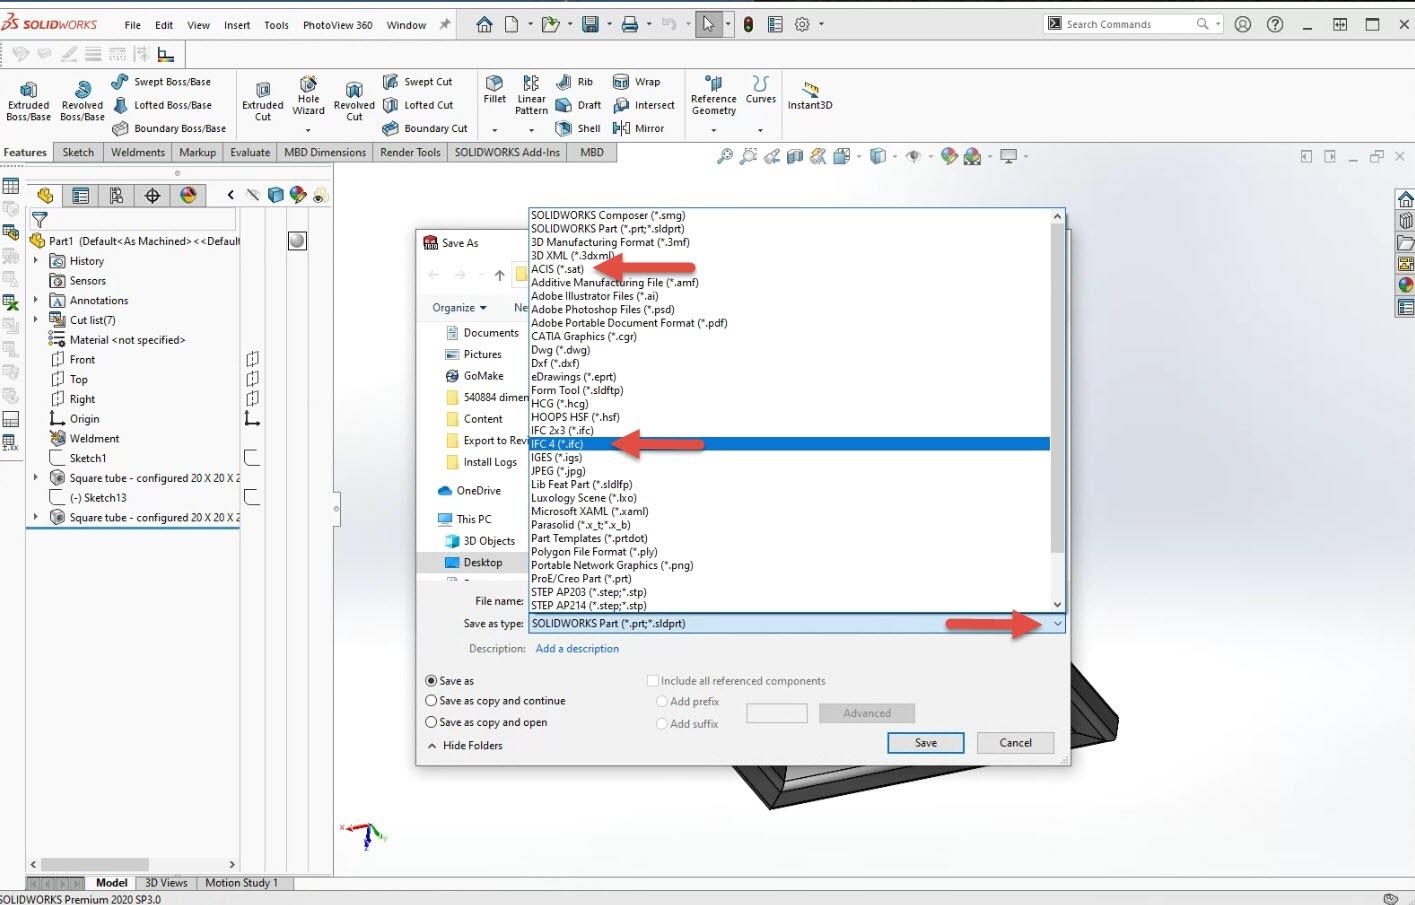Click the Save button in dialog
Screen dimensions: 1415x905
coord(926,743)
